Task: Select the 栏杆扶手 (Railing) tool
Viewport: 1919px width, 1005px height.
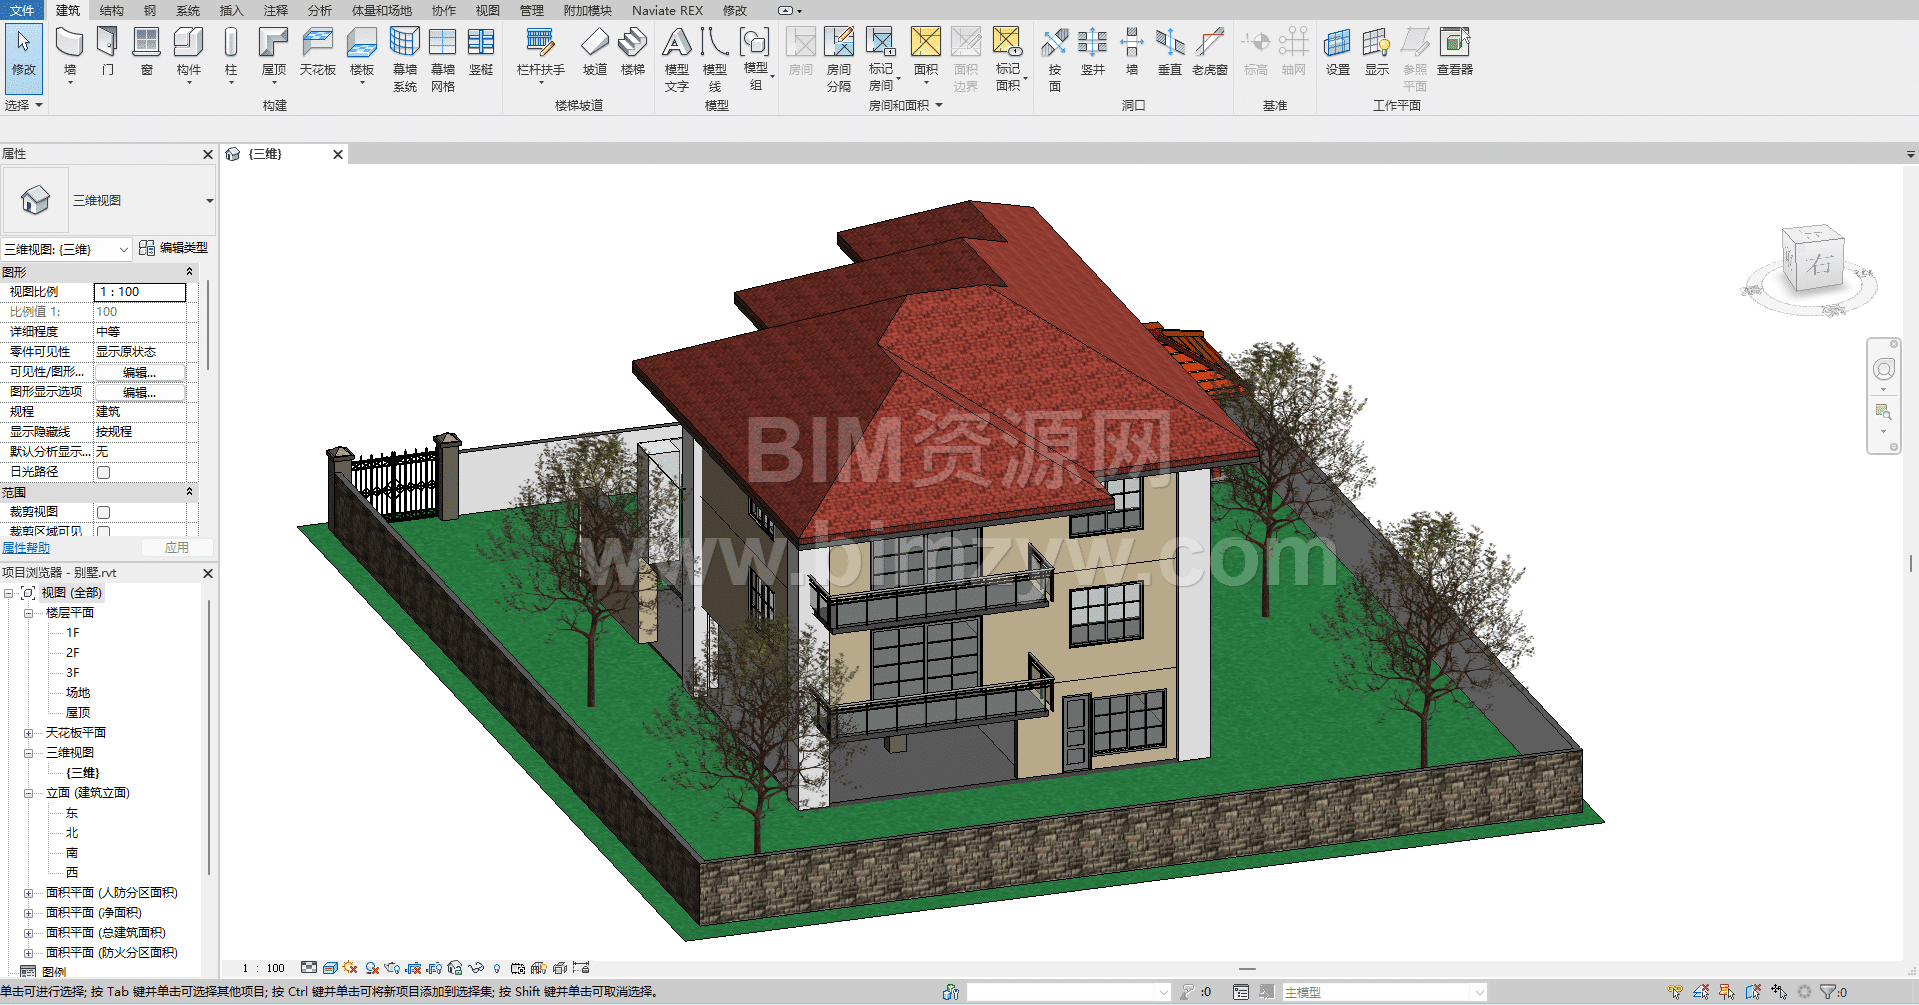Action: coord(541,53)
